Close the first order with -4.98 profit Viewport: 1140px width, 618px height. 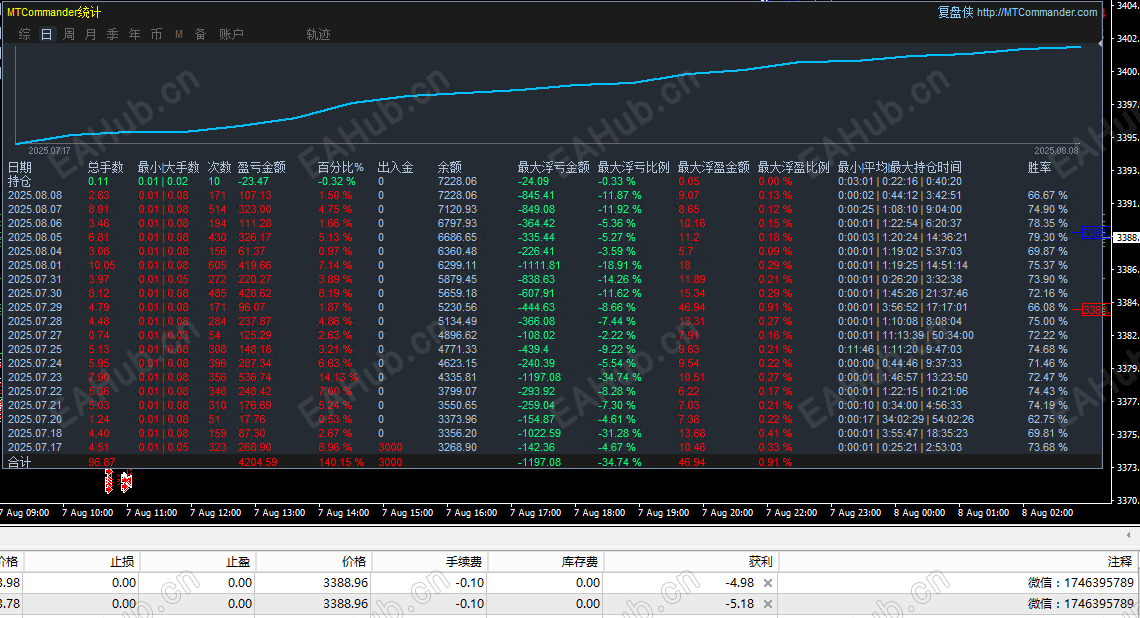click(x=768, y=583)
